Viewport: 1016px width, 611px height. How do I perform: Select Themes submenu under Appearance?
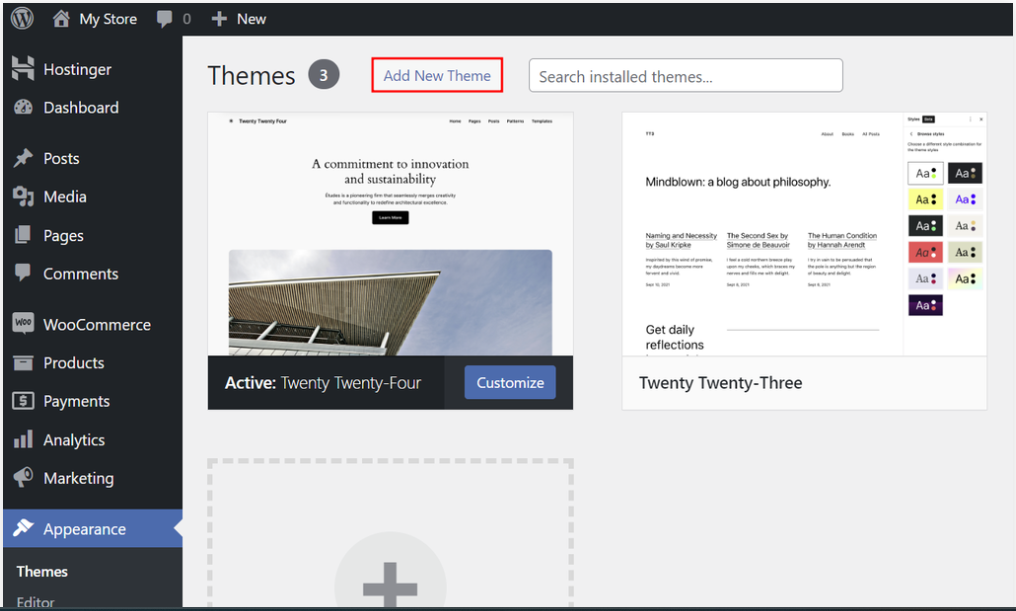(42, 571)
